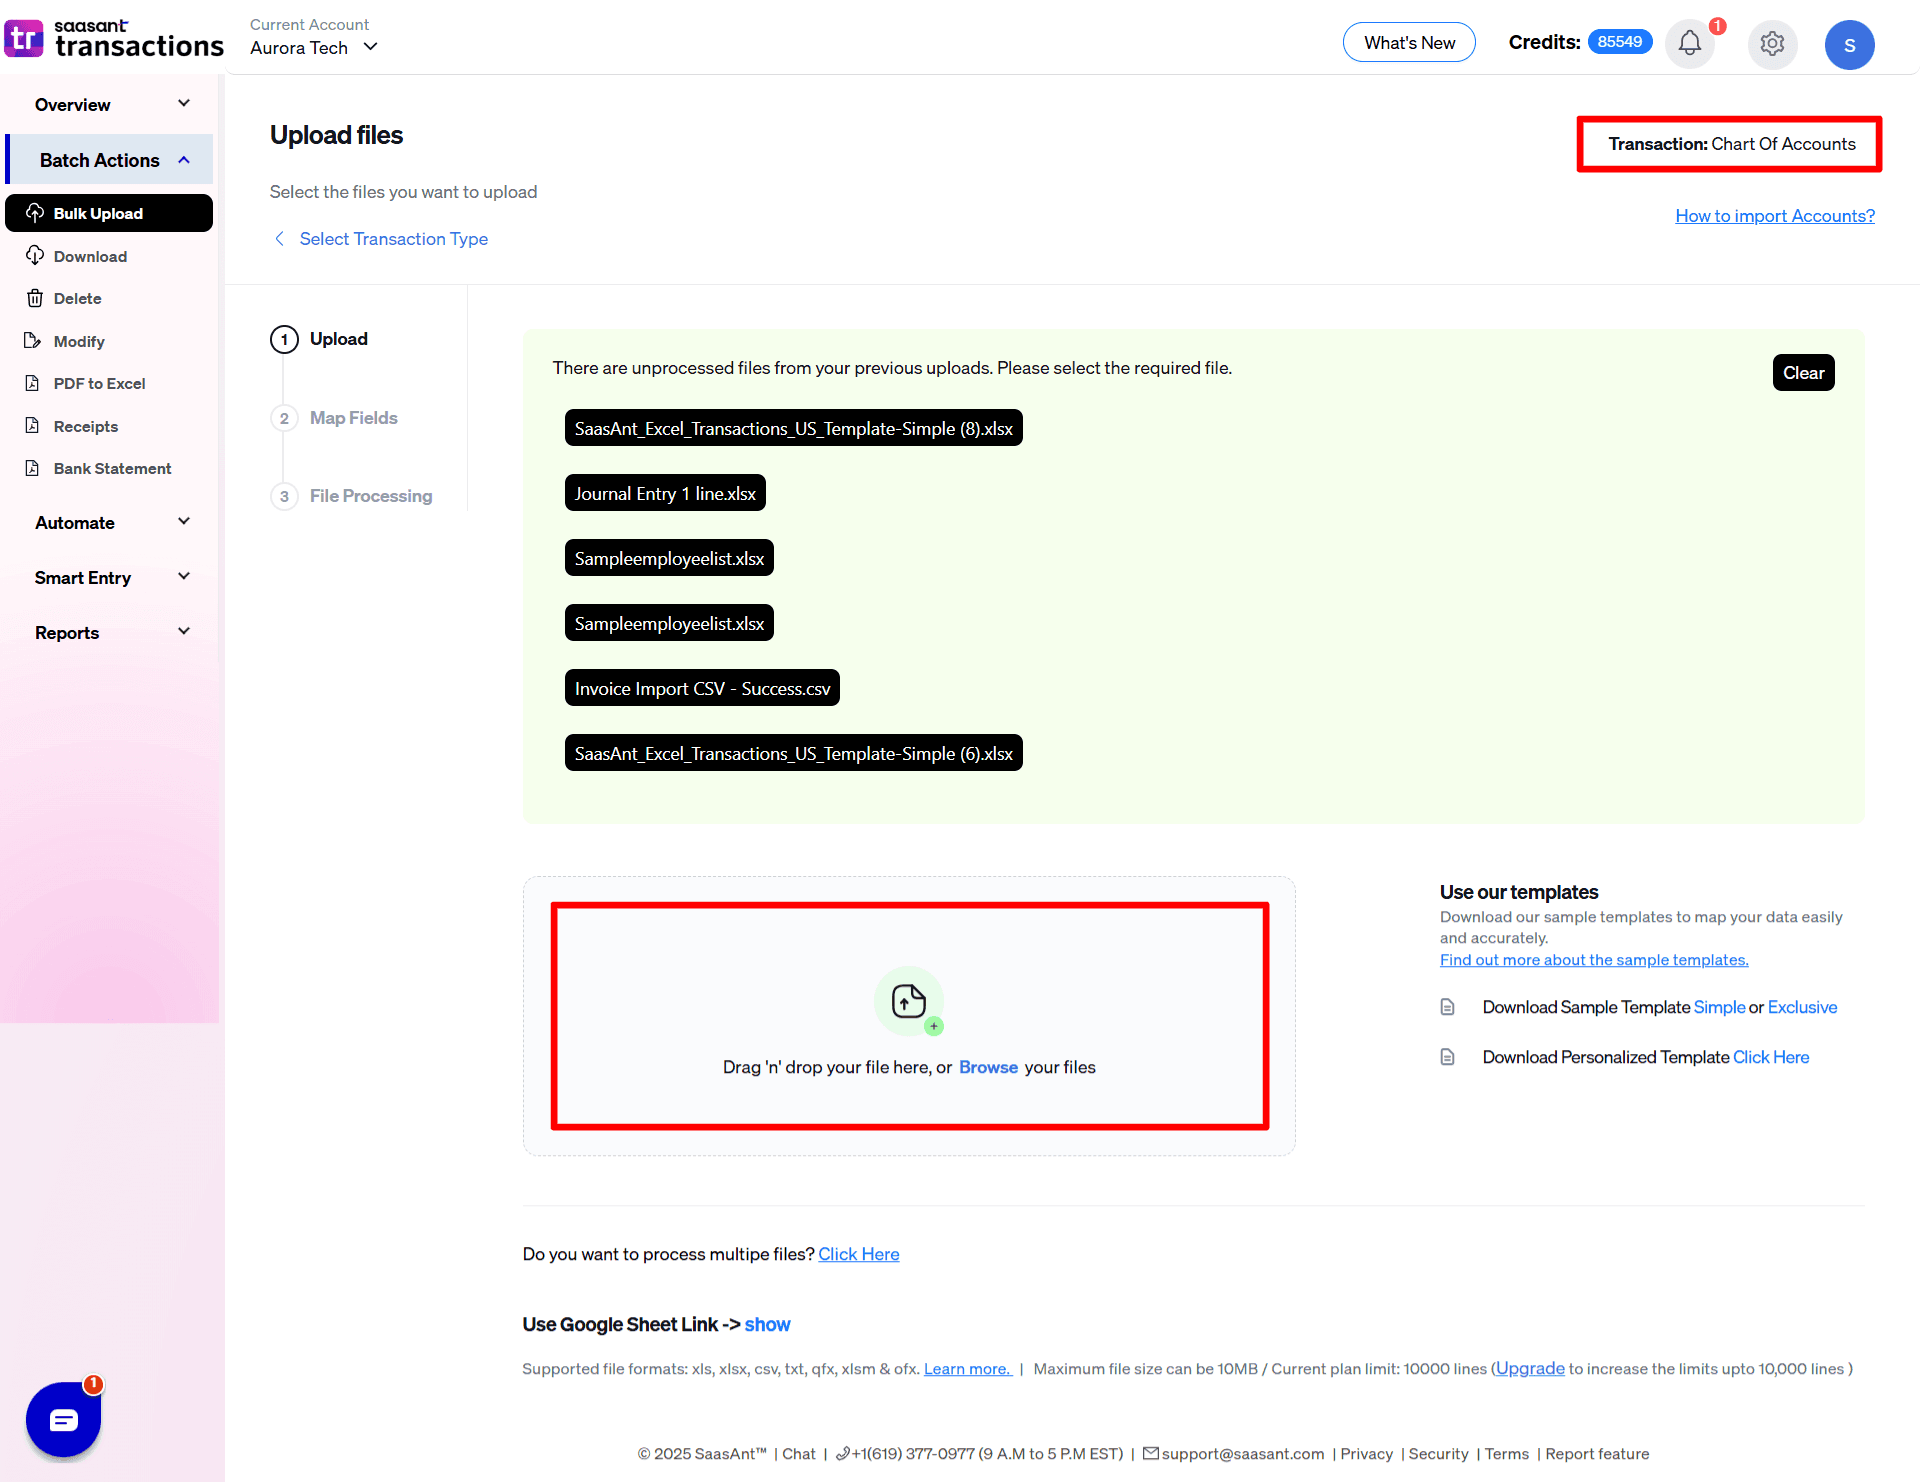Open the settings gear icon

coord(1772,44)
